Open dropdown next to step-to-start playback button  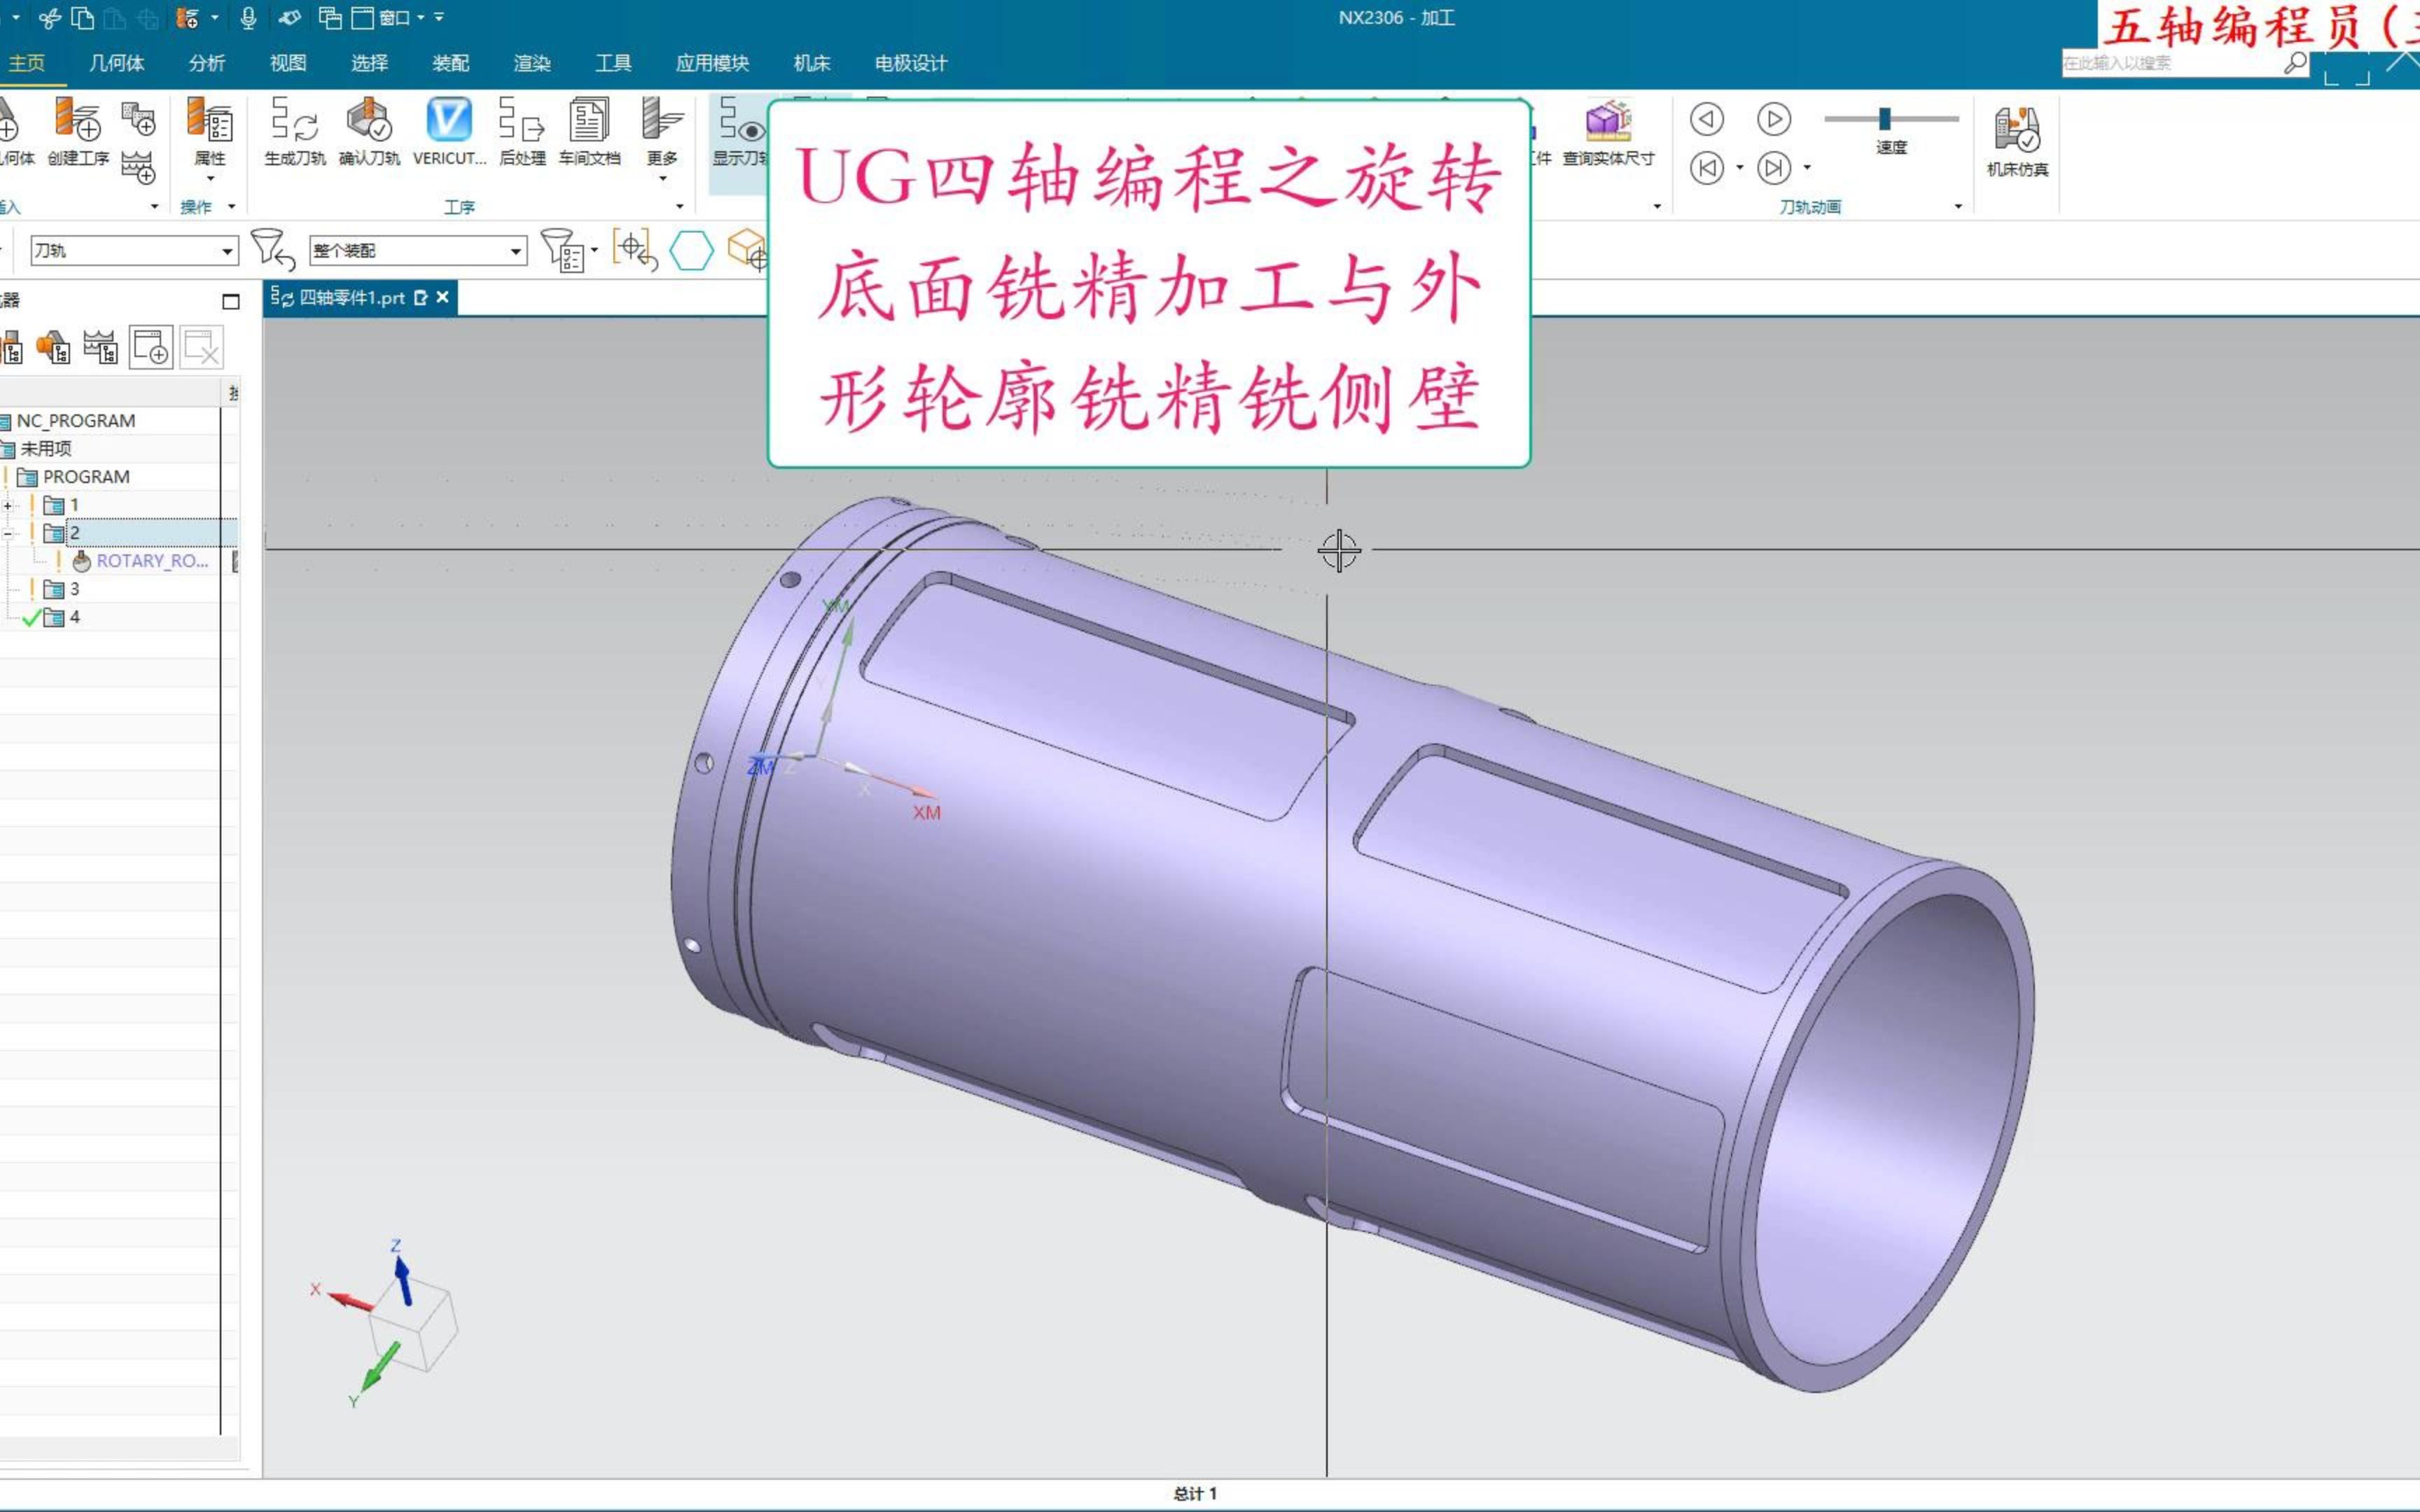coord(1740,168)
